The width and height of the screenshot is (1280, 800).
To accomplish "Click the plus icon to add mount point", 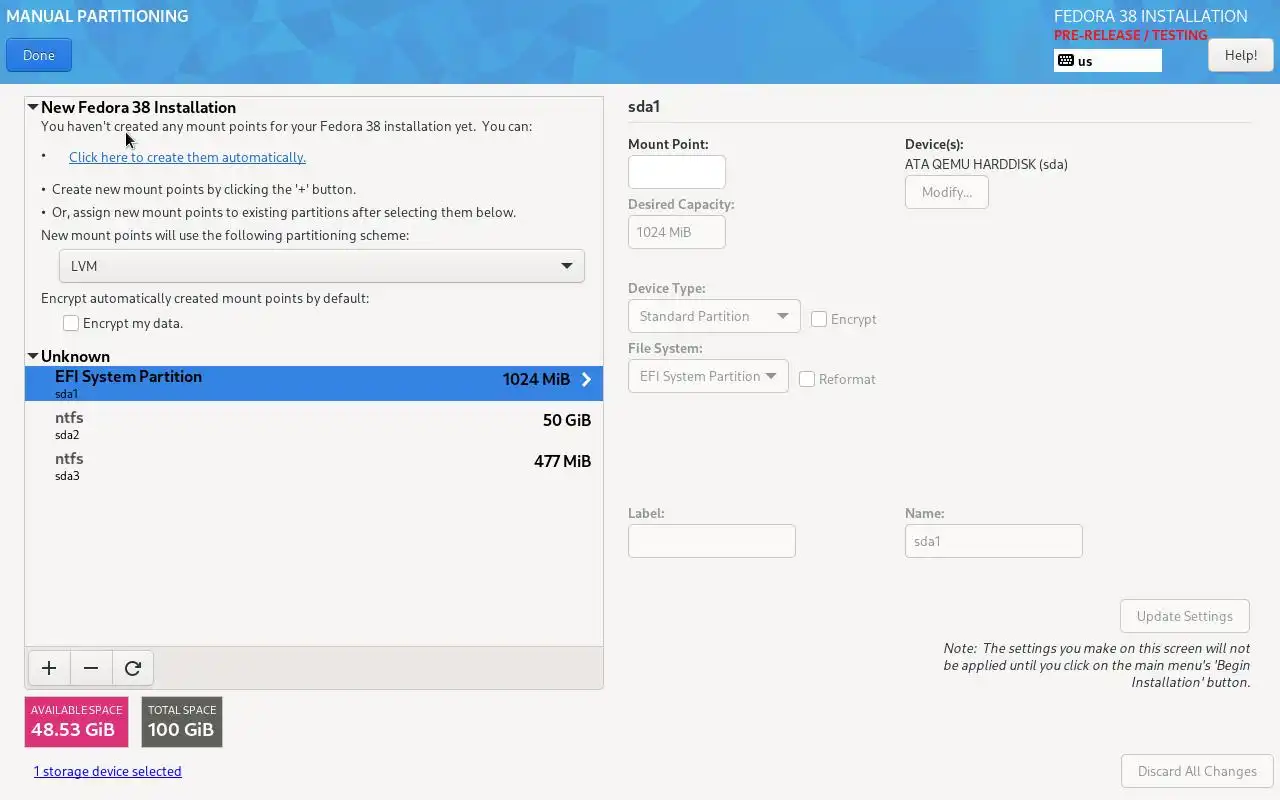I will click(x=49, y=668).
